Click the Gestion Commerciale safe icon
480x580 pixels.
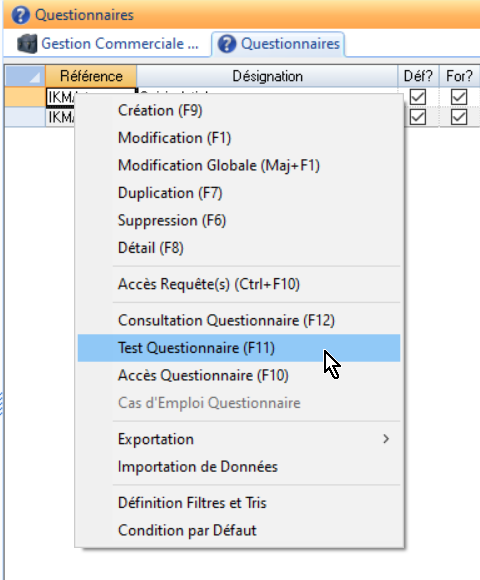pos(27,44)
